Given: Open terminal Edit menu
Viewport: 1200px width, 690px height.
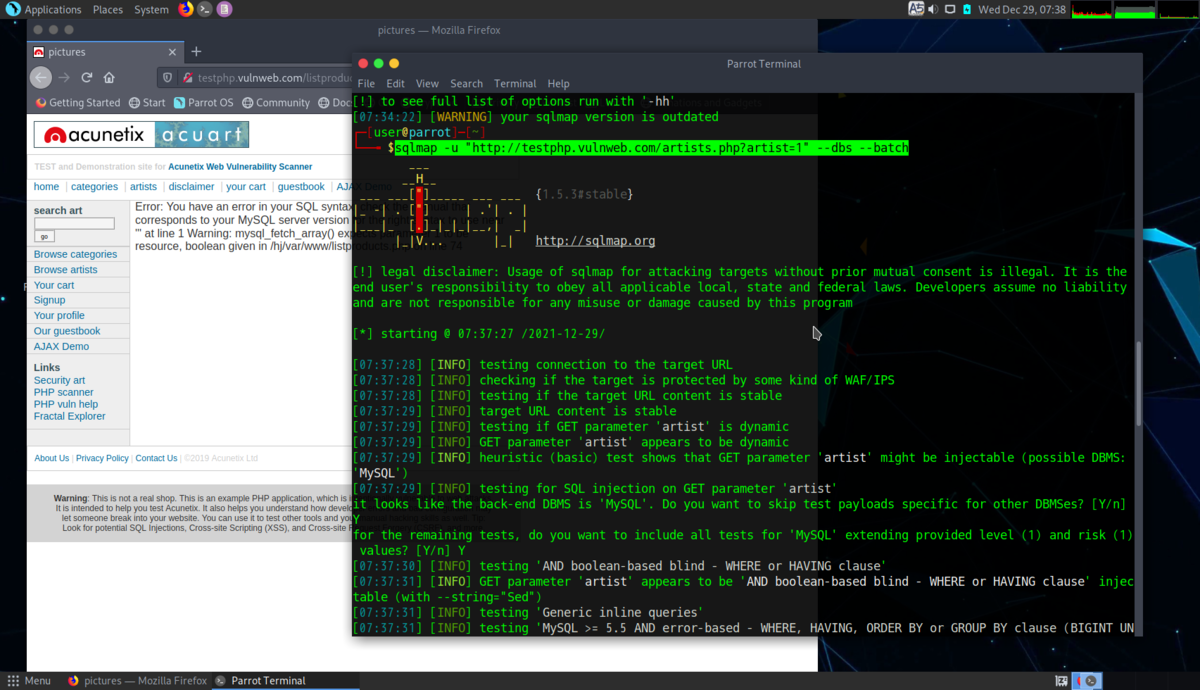Looking at the screenshot, I should (x=396, y=84).
